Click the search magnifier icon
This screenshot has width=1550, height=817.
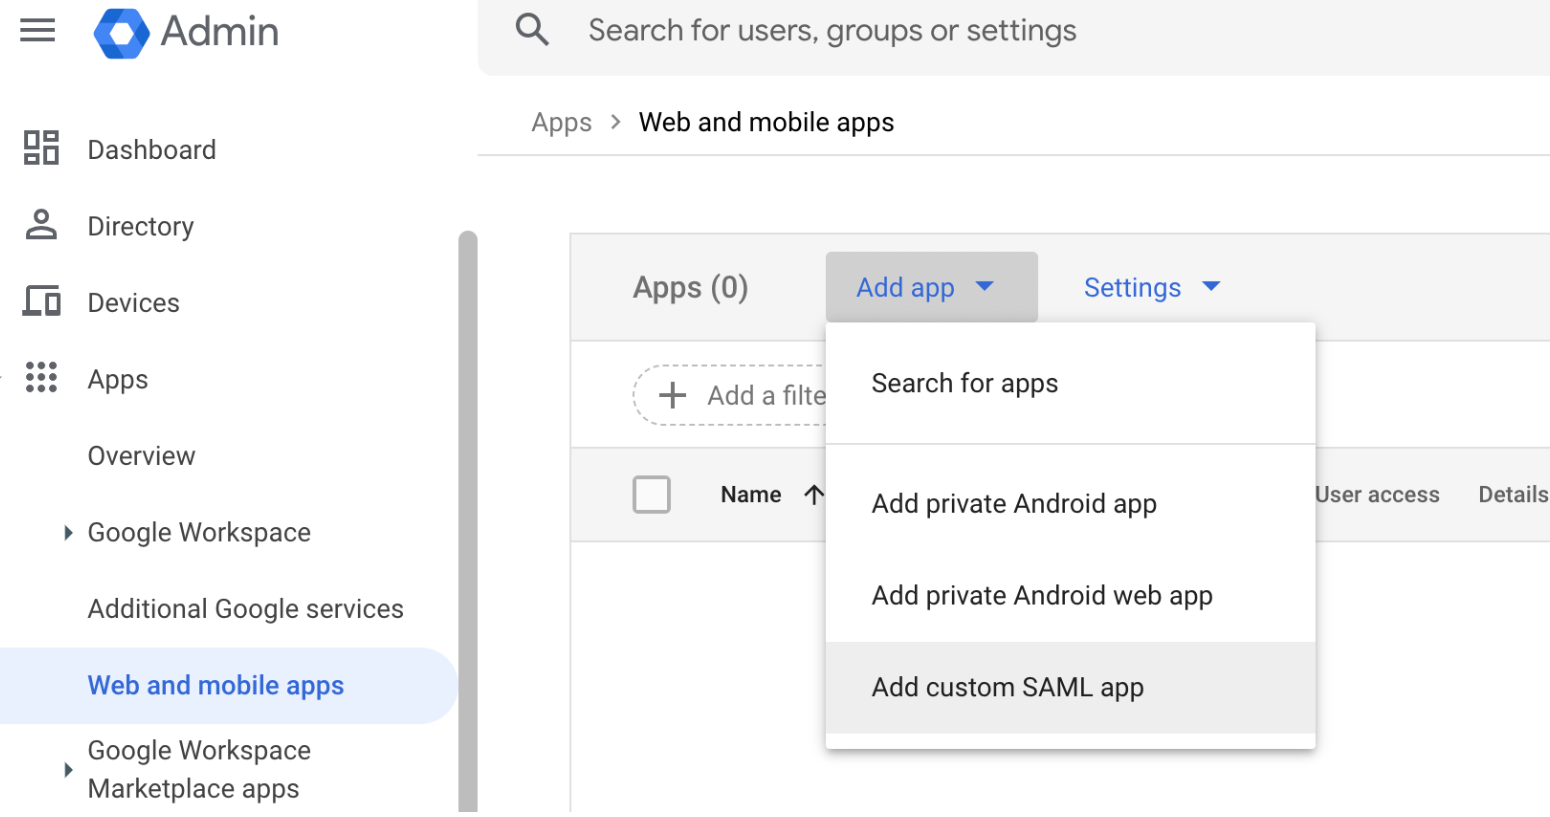pos(533,29)
